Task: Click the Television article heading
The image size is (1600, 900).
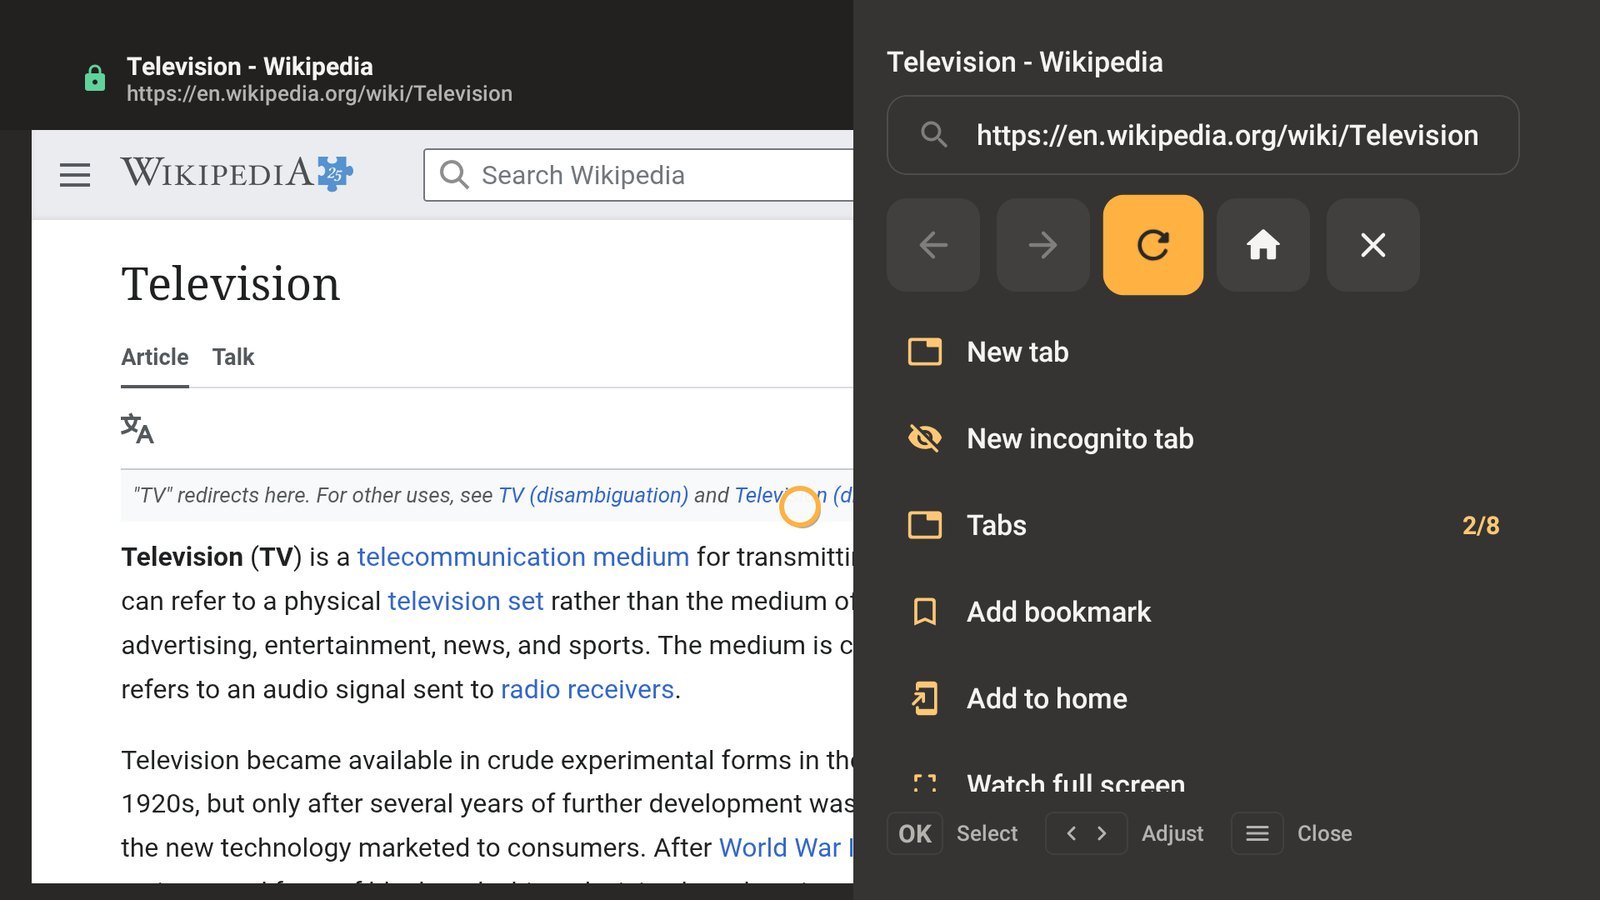Action: click(231, 284)
